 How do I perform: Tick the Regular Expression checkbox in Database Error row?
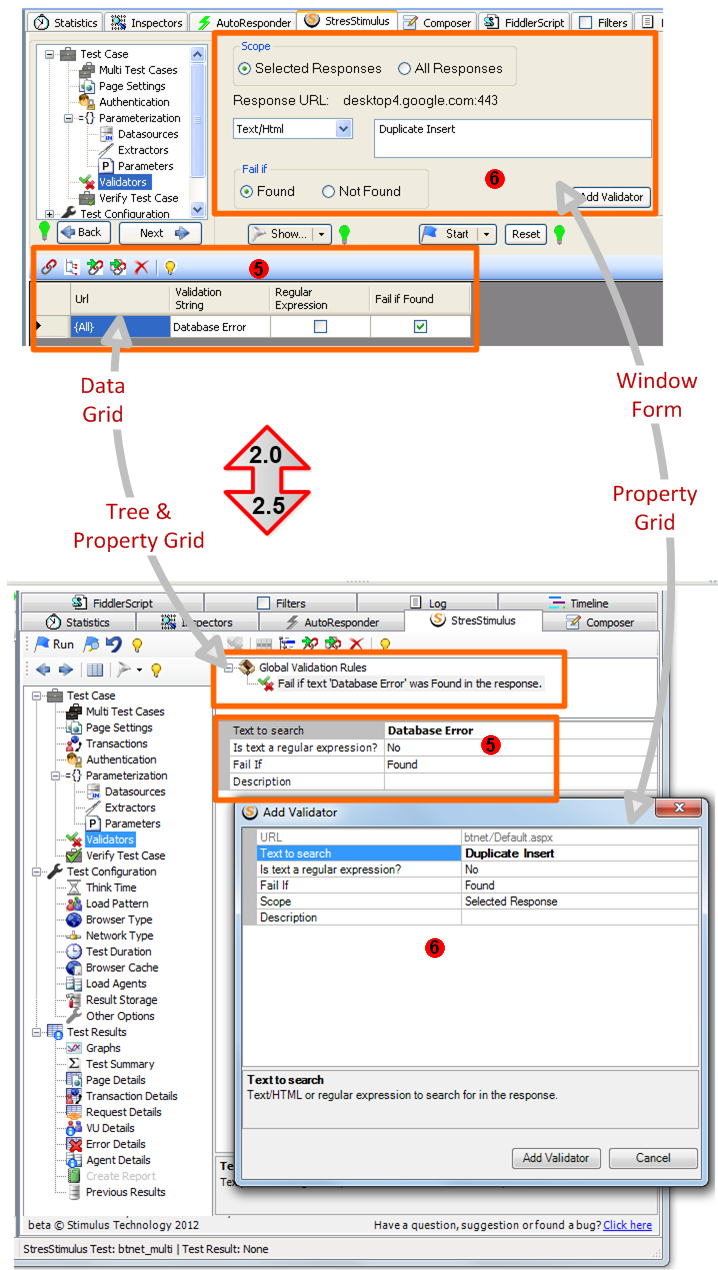(320, 326)
